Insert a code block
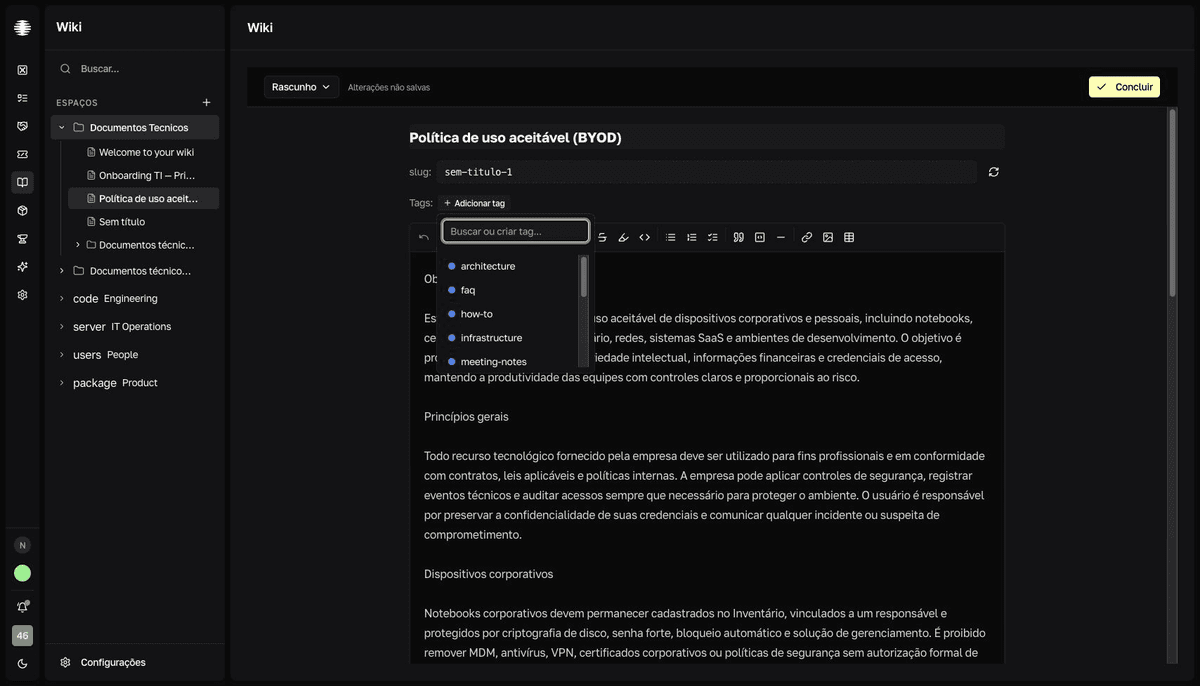The width and height of the screenshot is (1200, 686). point(760,237)
